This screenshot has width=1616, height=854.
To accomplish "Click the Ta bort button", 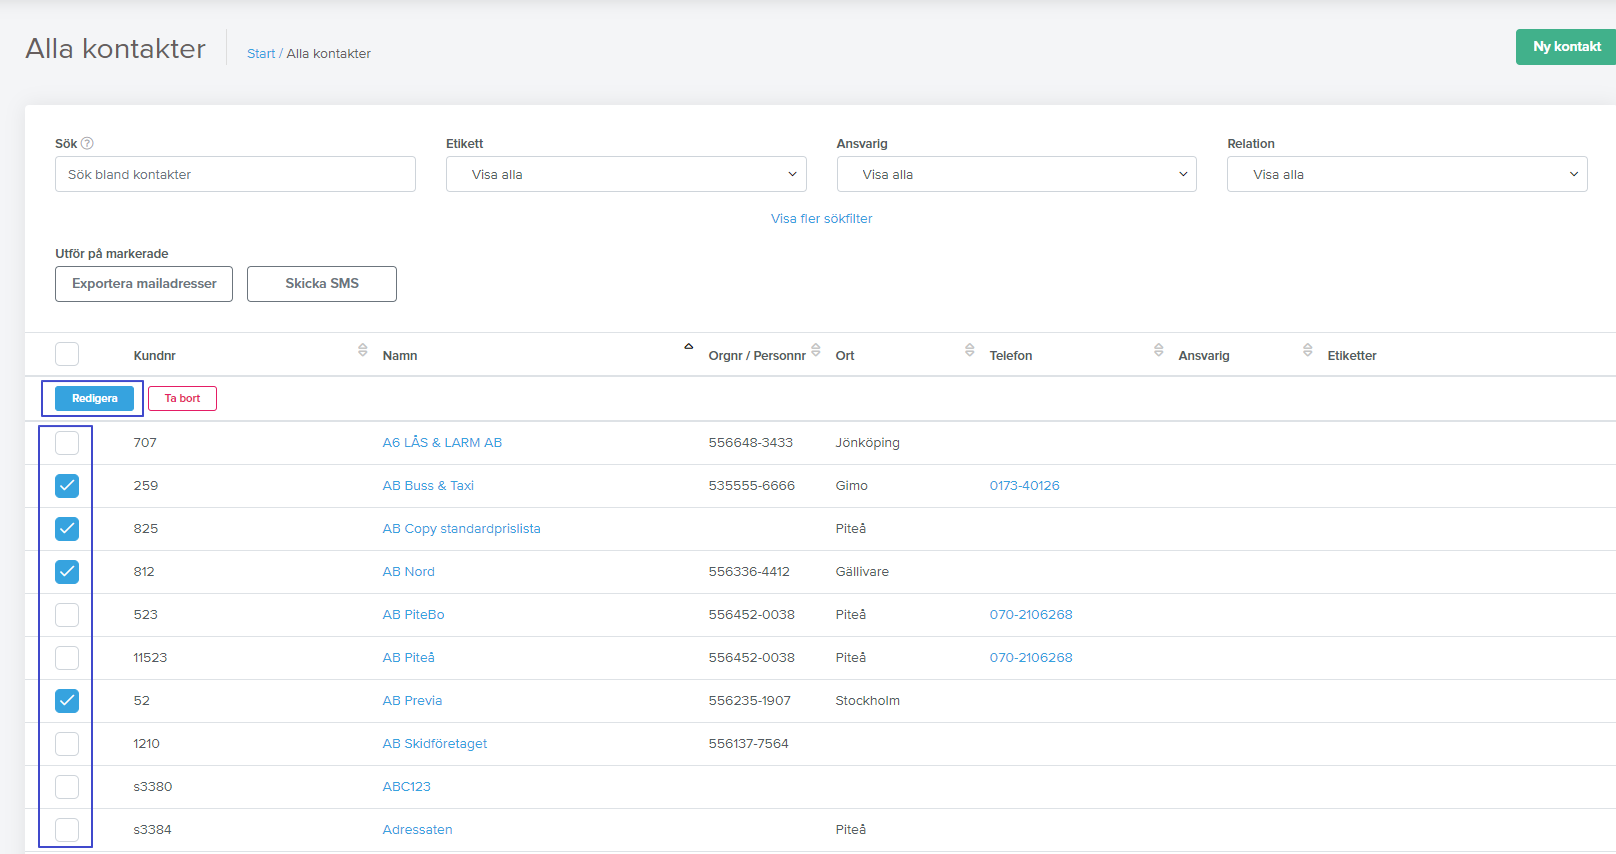I will click(182, 398).
